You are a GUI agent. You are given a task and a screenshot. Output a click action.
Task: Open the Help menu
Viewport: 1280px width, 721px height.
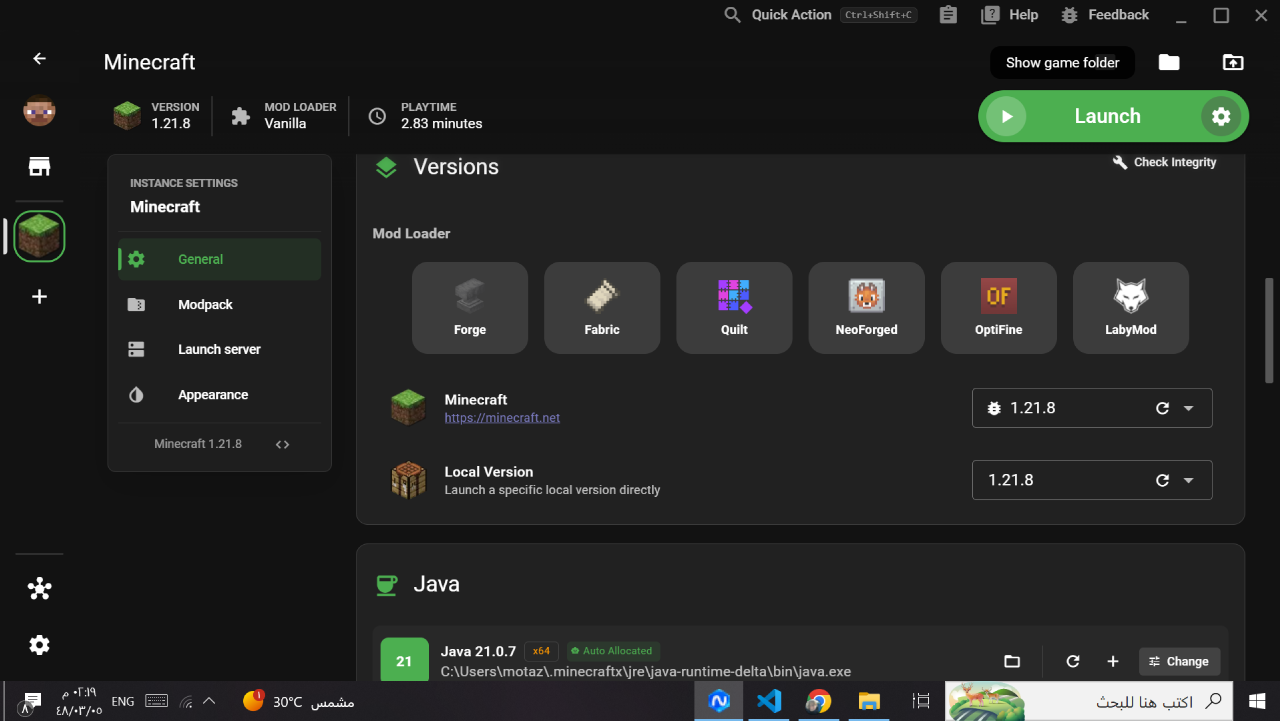pyautogui.click(x=1010, y=15)
